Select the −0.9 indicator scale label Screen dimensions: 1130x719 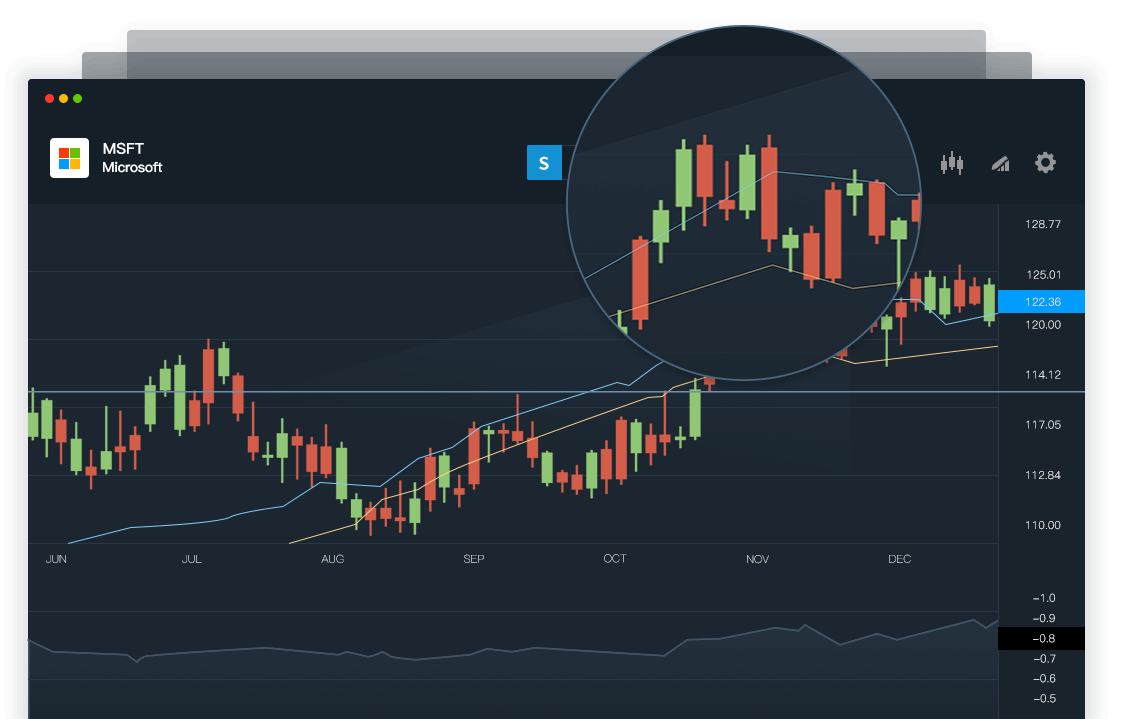[1044, 618]
